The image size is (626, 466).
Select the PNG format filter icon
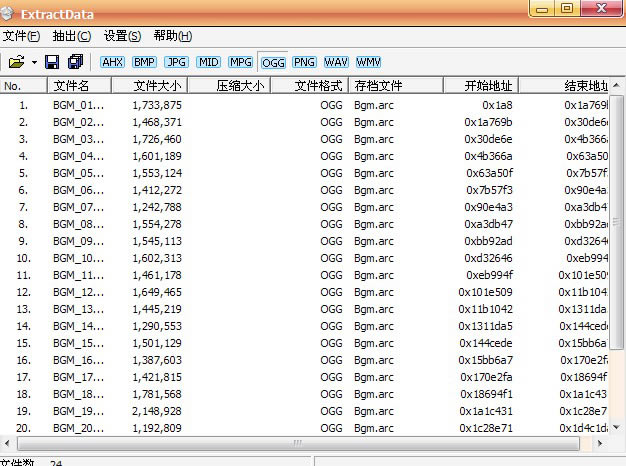coord(304,62)
